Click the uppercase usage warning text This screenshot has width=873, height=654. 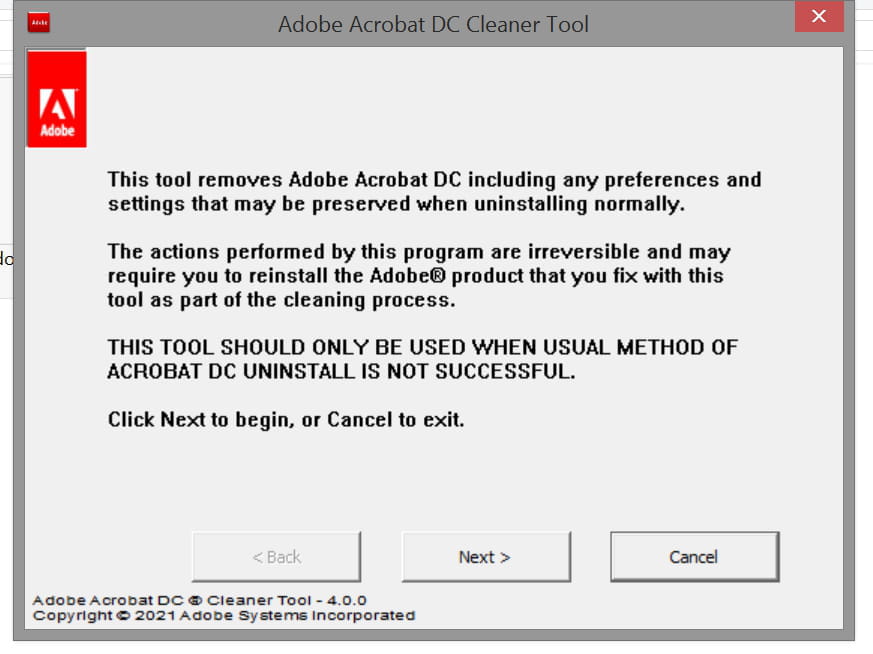click(423, 359)
